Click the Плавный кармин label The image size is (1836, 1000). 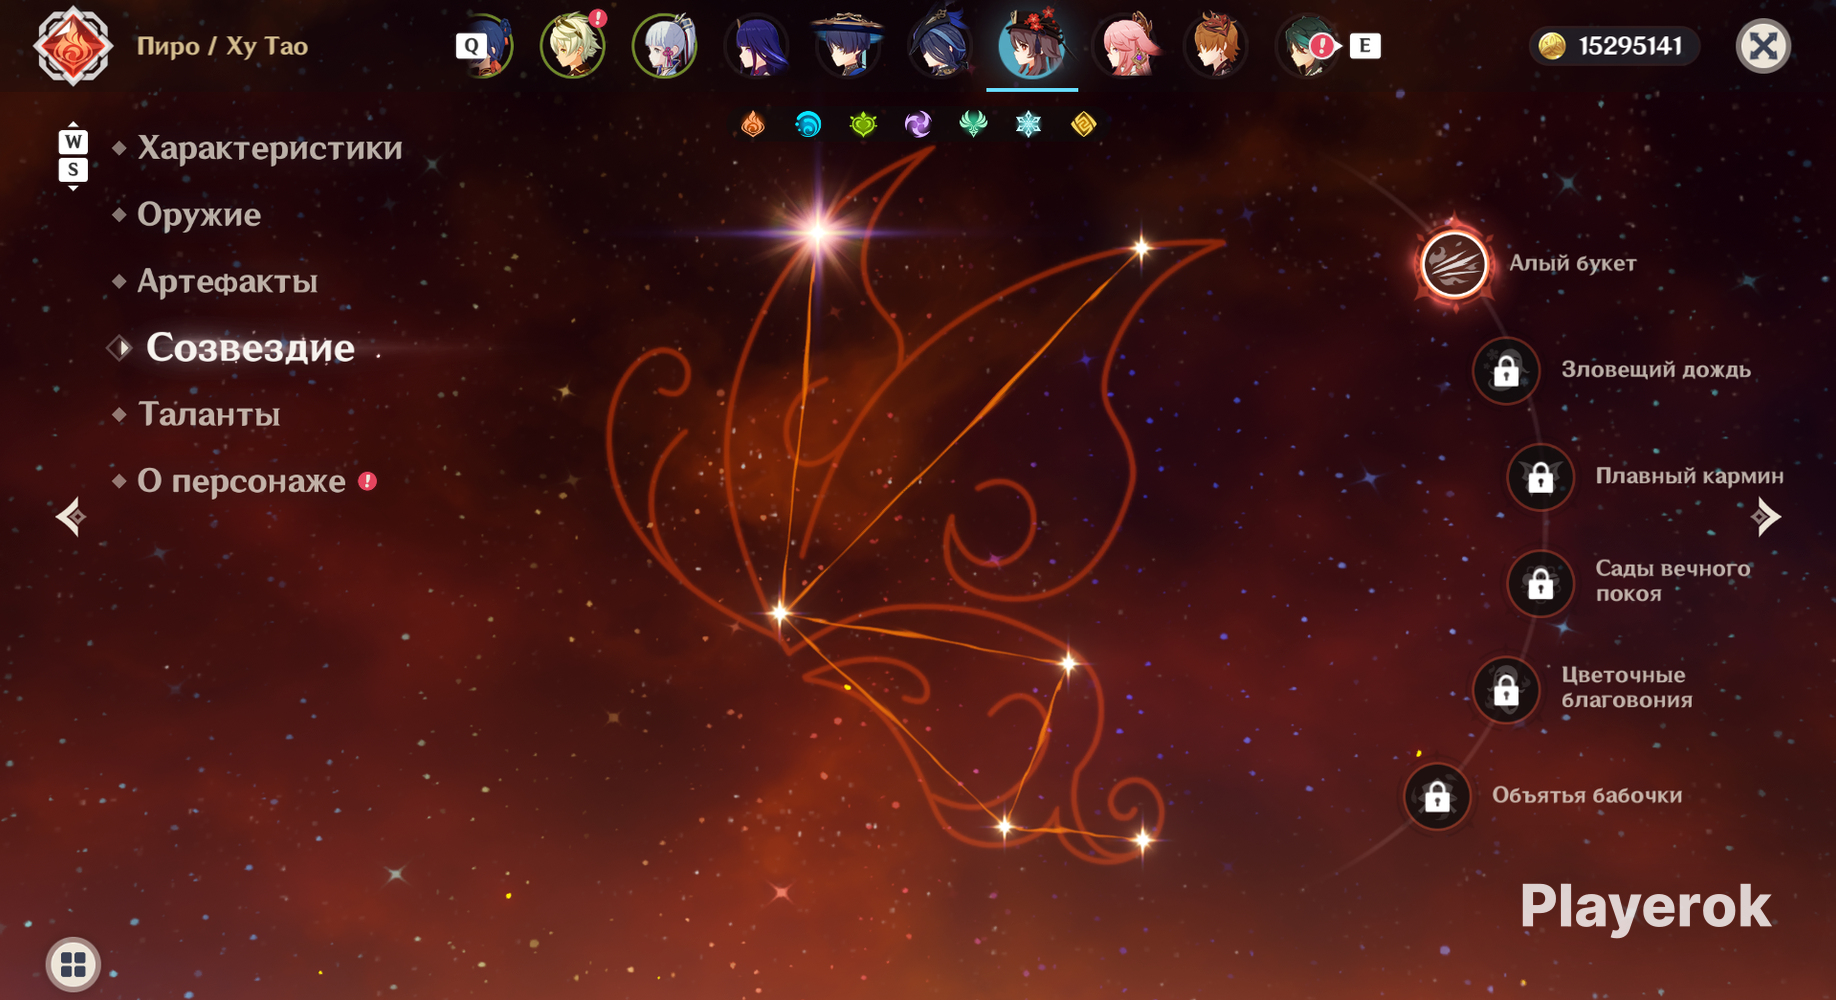pos(1689,475)
